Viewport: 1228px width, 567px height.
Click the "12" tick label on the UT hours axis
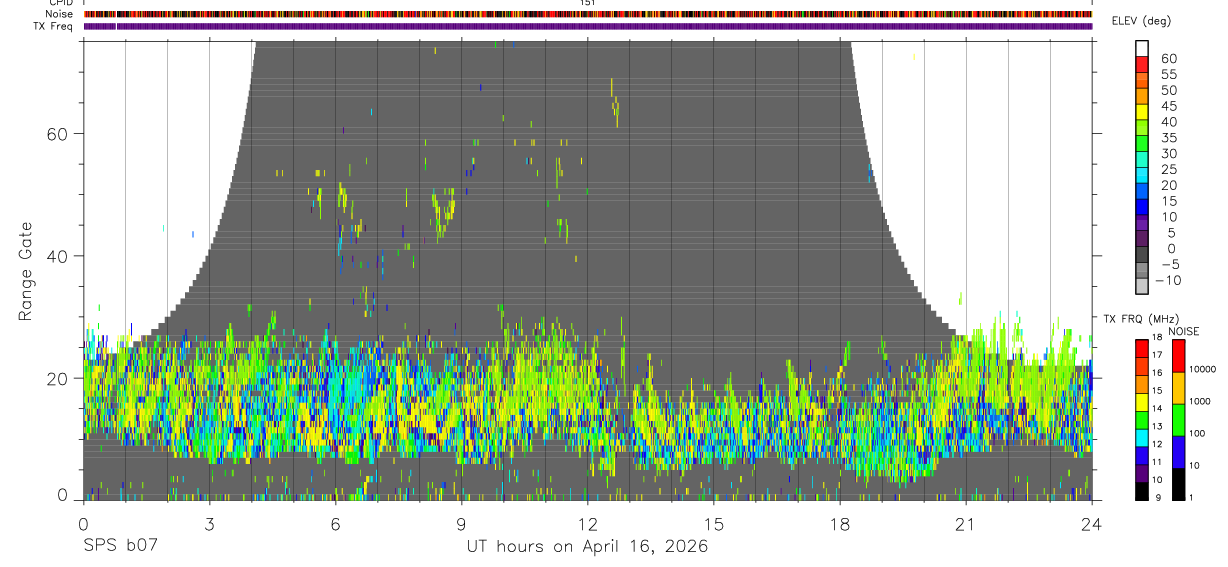point(587,524)
